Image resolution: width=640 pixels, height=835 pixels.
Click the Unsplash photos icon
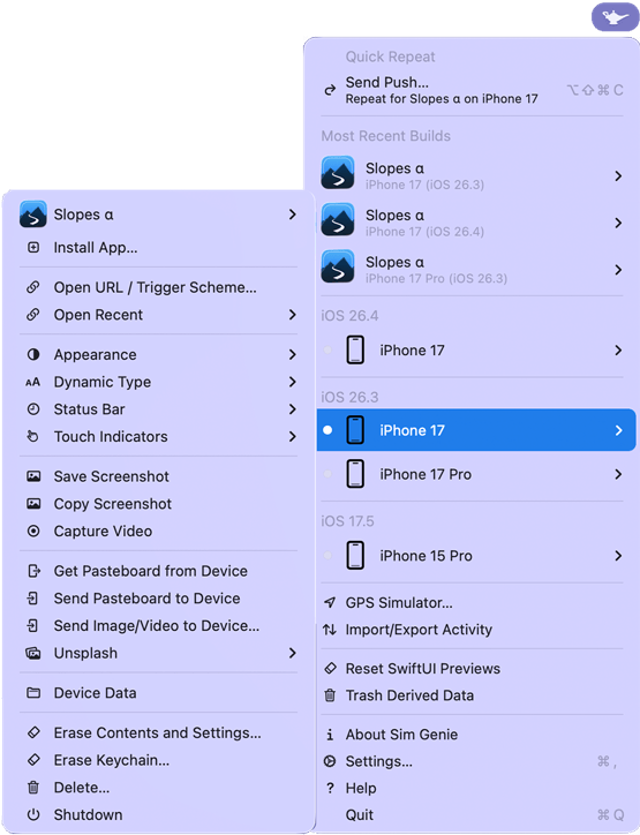pyautogui.click(x=33, y=653)
